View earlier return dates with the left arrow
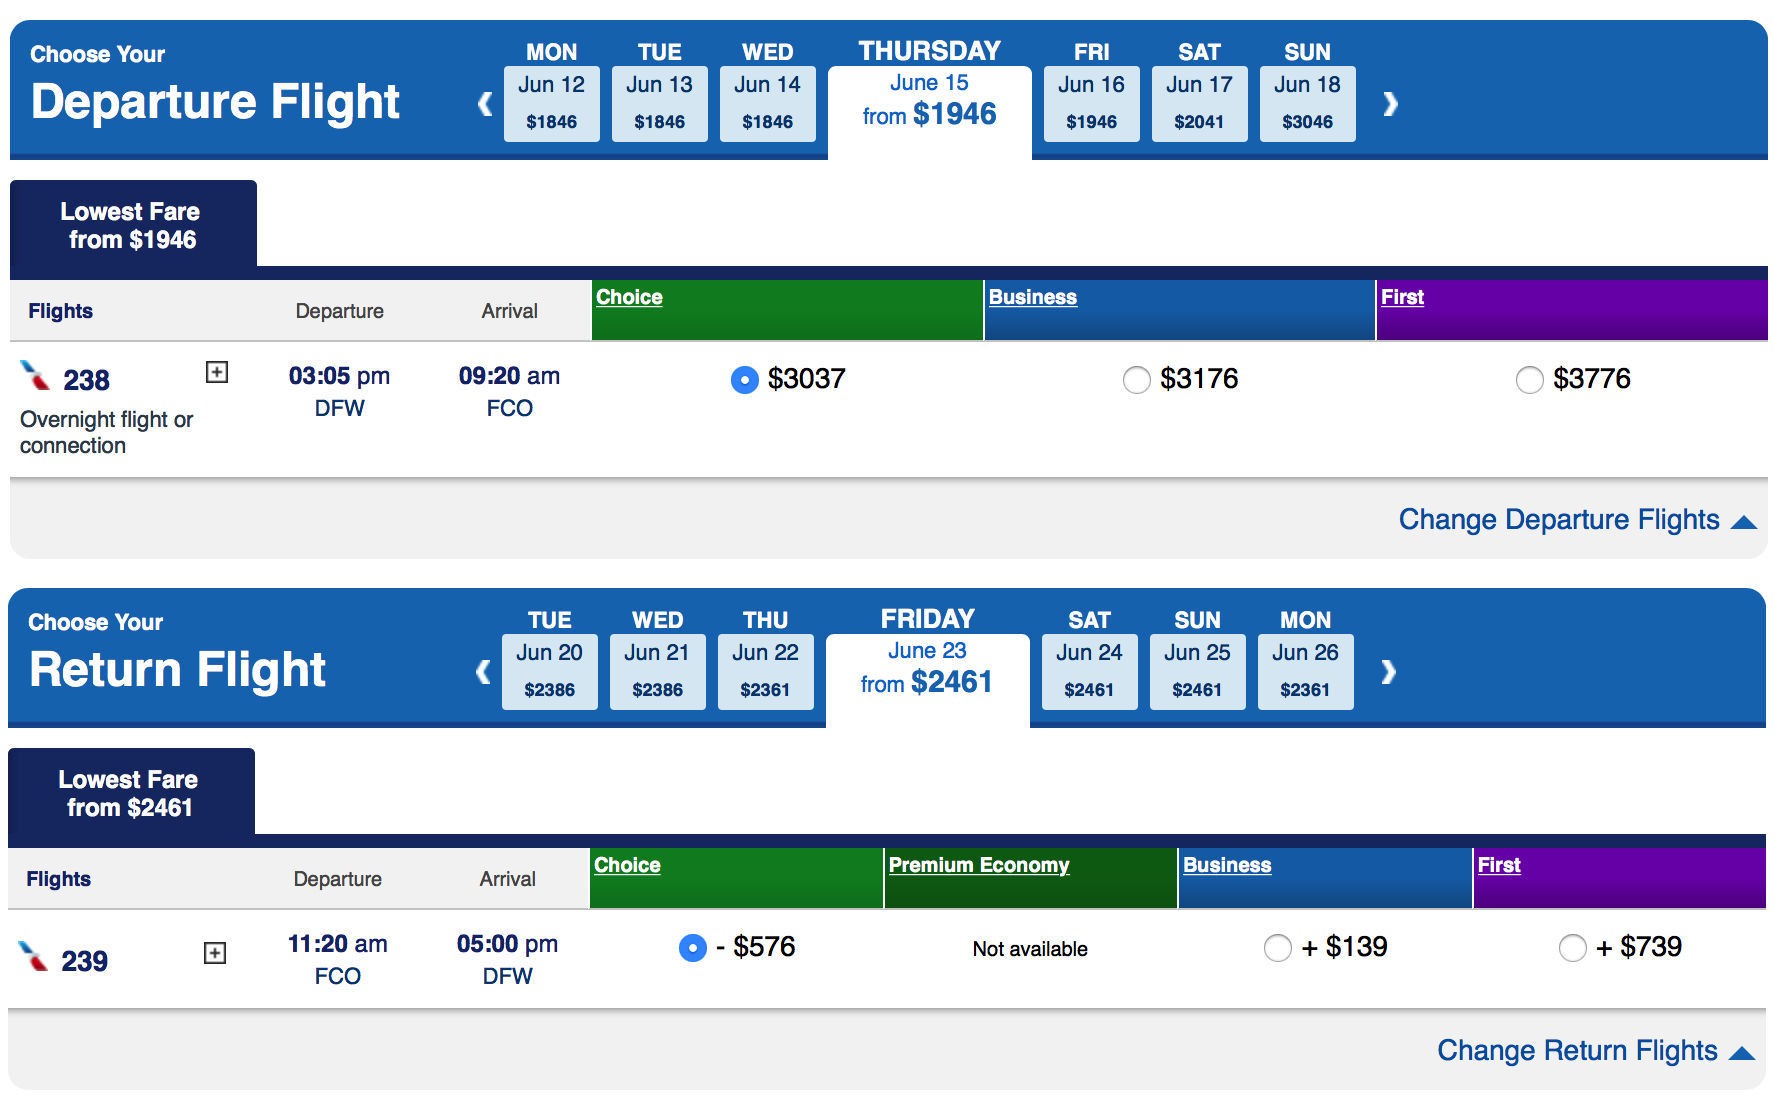This screenshot has width=1774, height=1094. pos(483,671)
